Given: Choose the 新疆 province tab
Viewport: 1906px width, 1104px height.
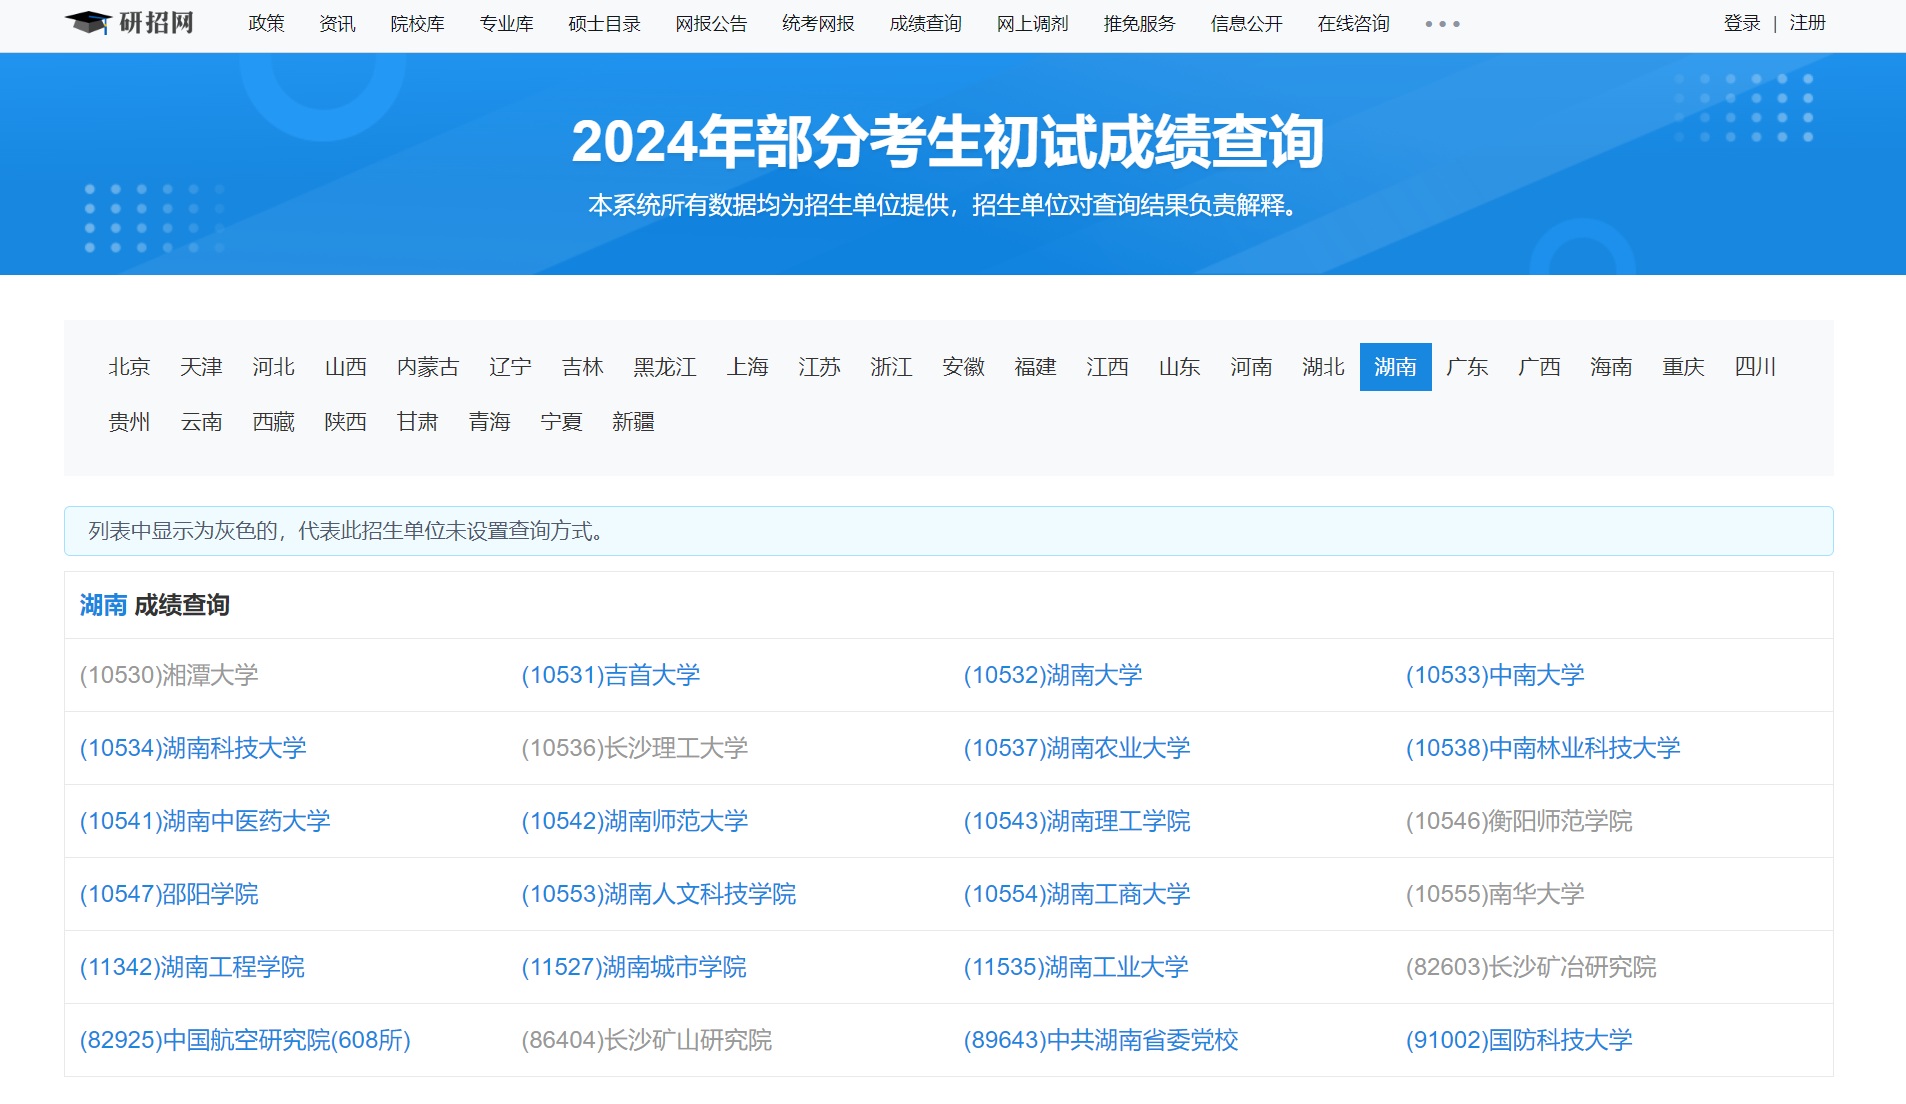Looking at the screenshot, I should 633,422.
